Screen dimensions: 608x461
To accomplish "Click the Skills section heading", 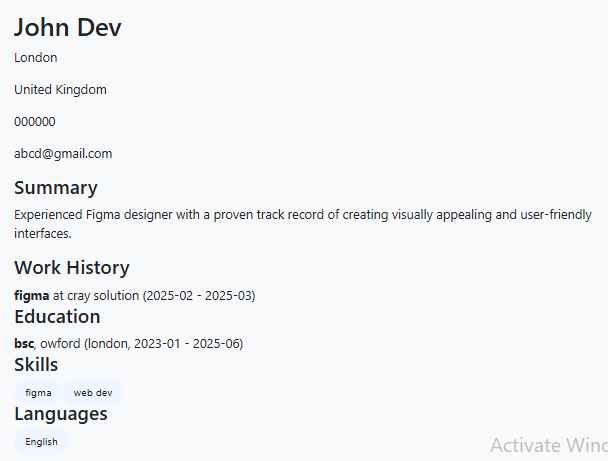I will coord(36,365).
